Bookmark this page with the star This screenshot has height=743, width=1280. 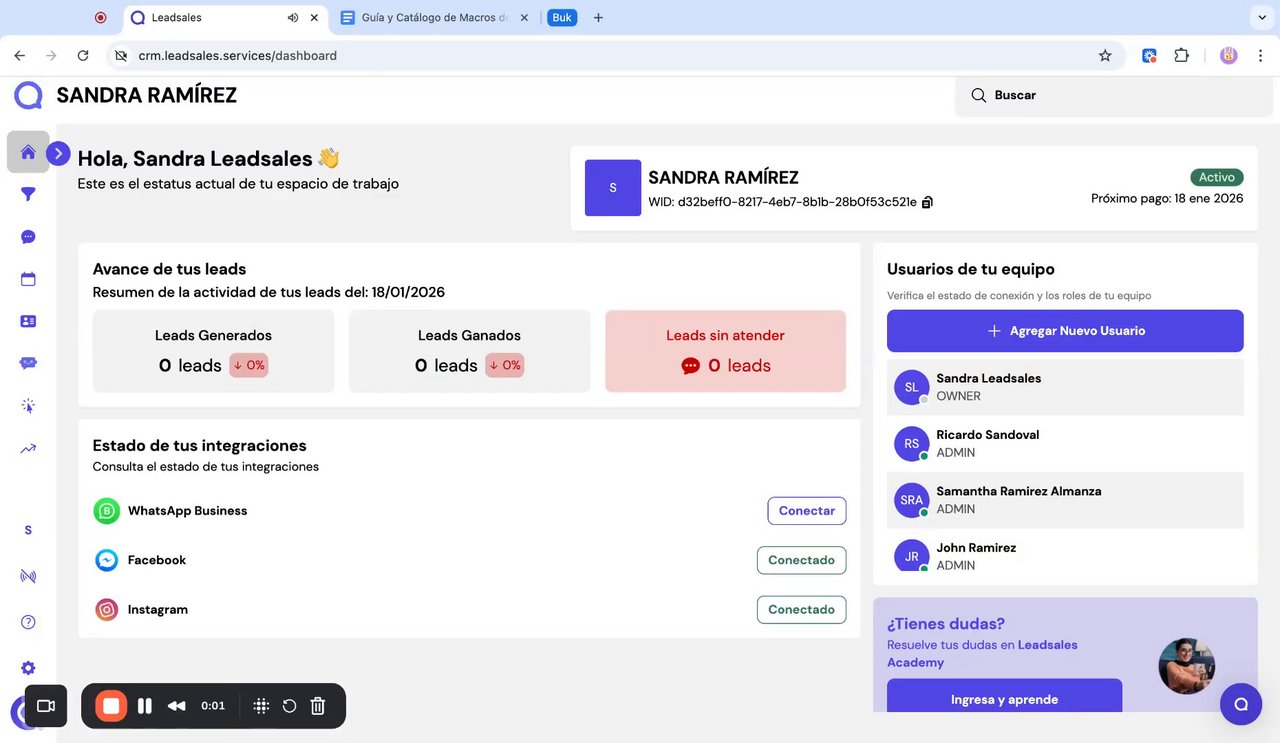click(1105, 56)
